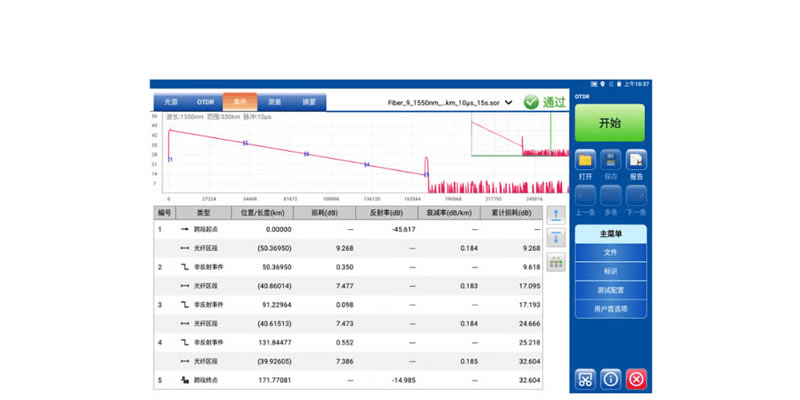Click the up arrow event navigation icon
Viewport: 800px width, 400px height.
tap(557, 216)
